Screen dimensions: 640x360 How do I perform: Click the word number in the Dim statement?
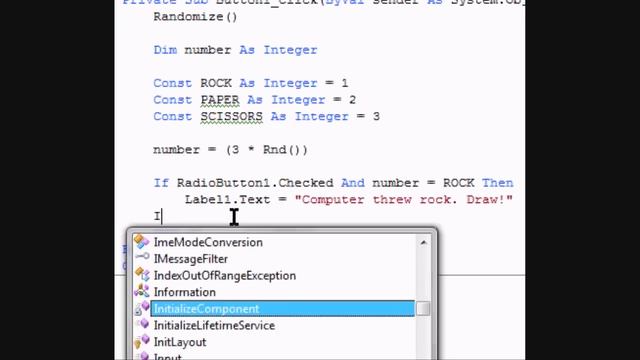[208, 50]
